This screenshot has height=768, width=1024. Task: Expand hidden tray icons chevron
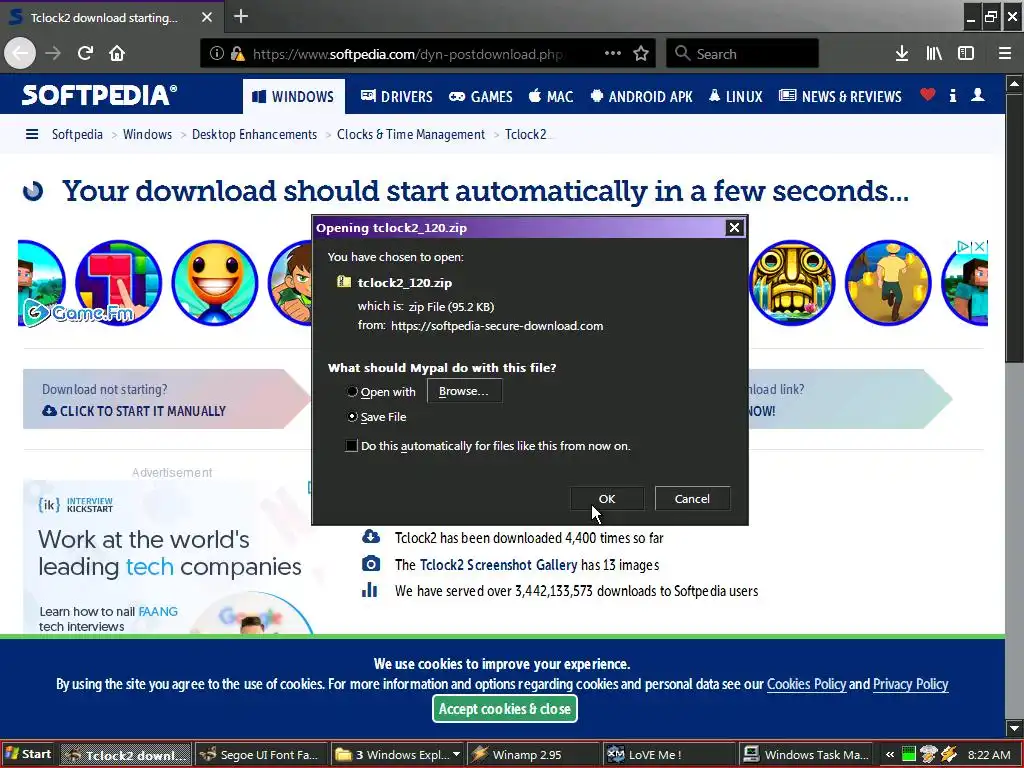tap(889, 755)
